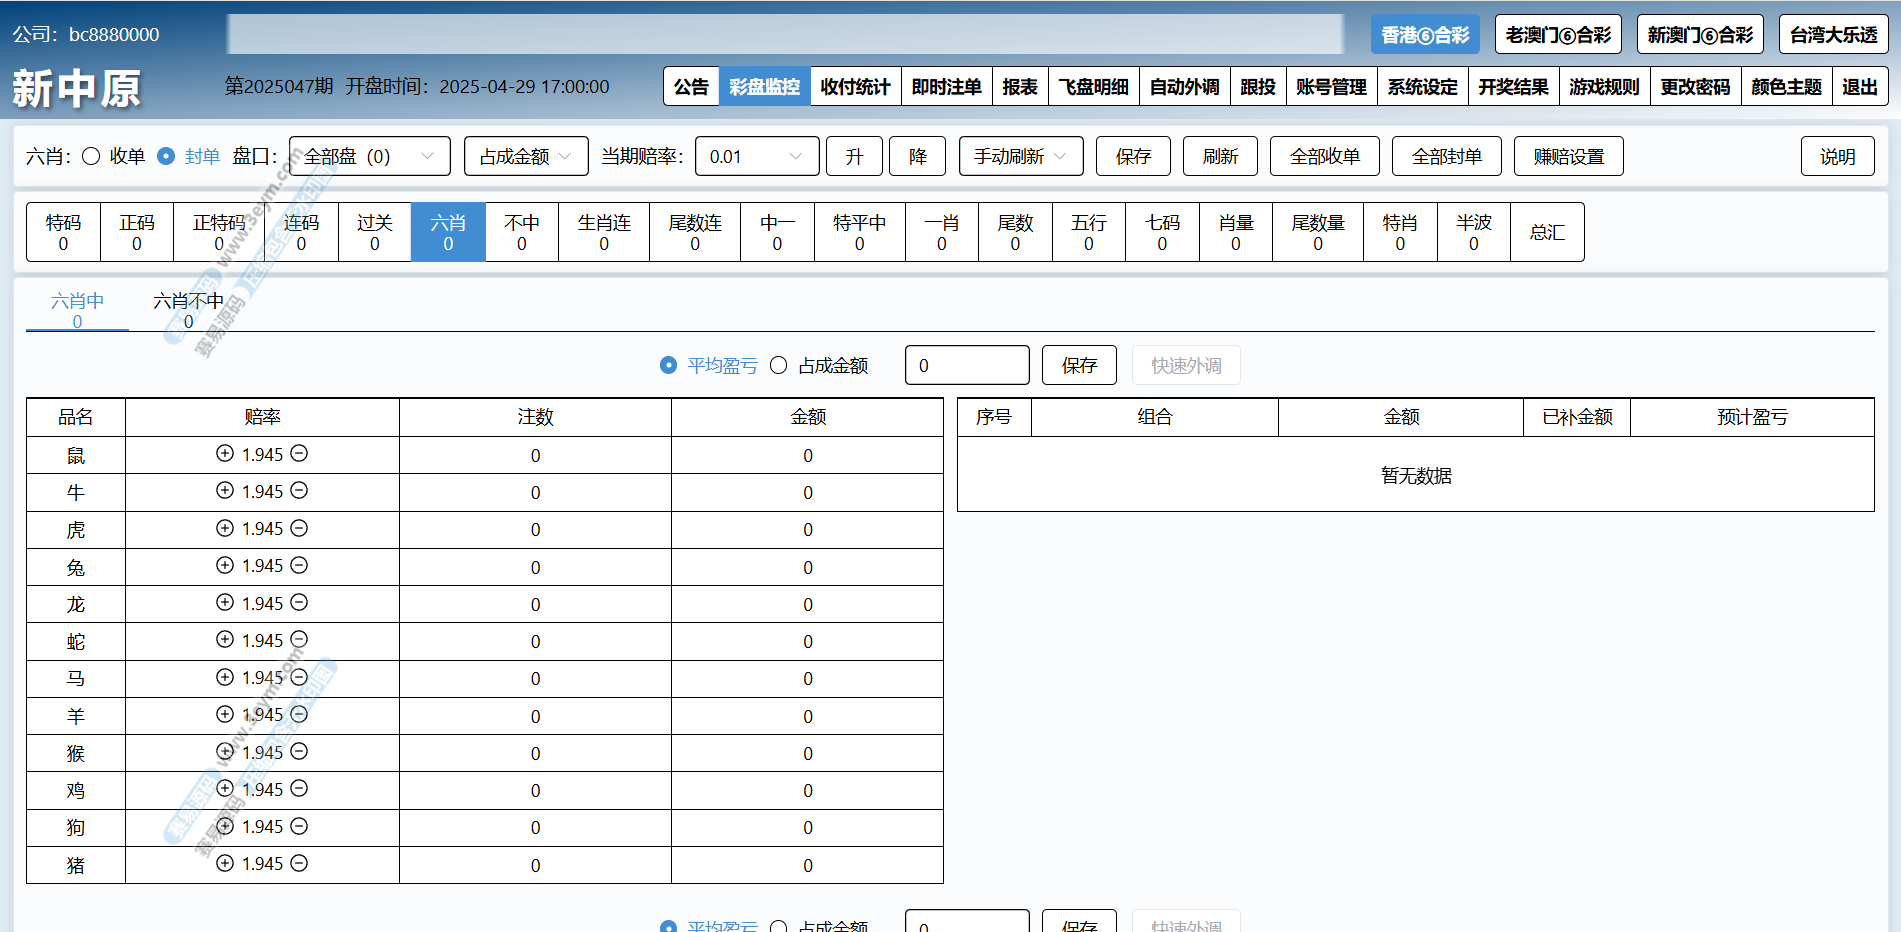This screenshot has height=932, width=1901.
Task: Open 颜色主题 color theme menu
Action: point(1786,87)
